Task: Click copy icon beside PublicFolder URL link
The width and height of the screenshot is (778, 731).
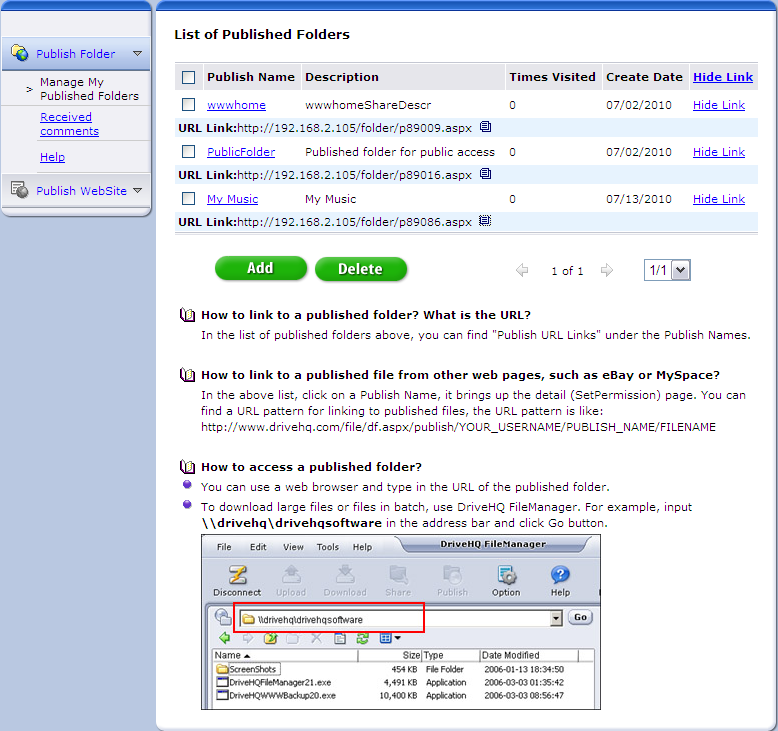Action: coord(486,174)
